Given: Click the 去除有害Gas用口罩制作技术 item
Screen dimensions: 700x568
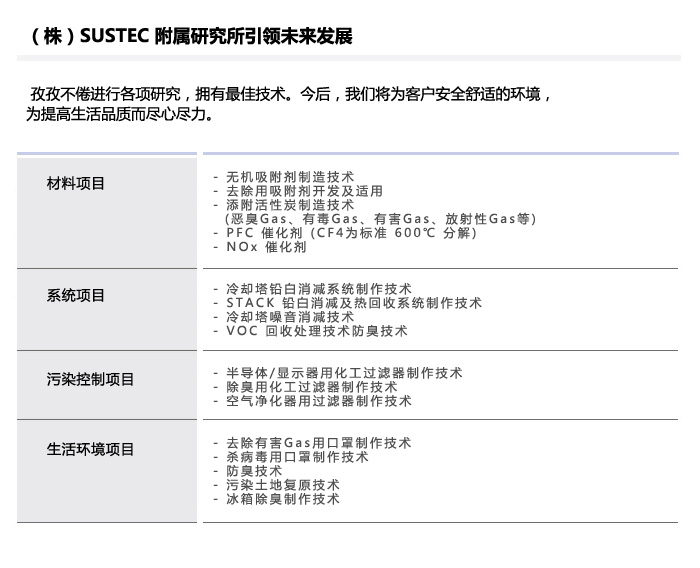Looking at the screenshot, I should [318, 443].
